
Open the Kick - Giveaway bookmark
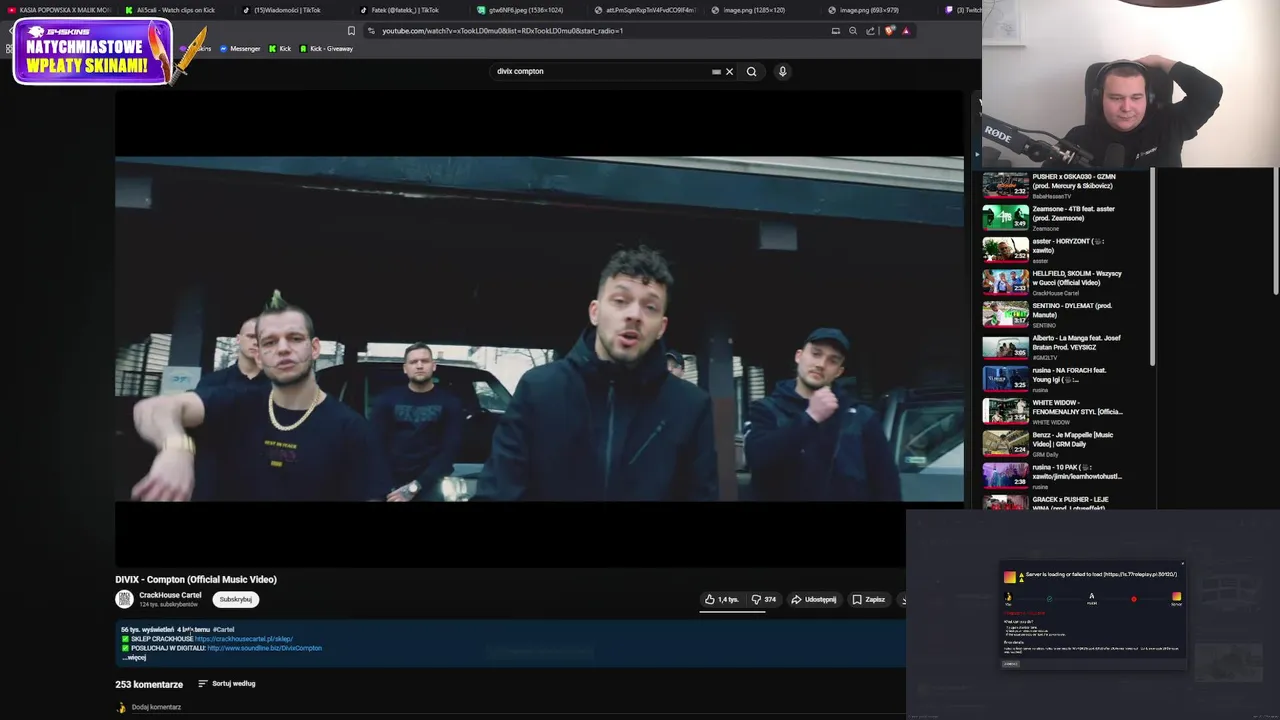(x=326, y=49)
